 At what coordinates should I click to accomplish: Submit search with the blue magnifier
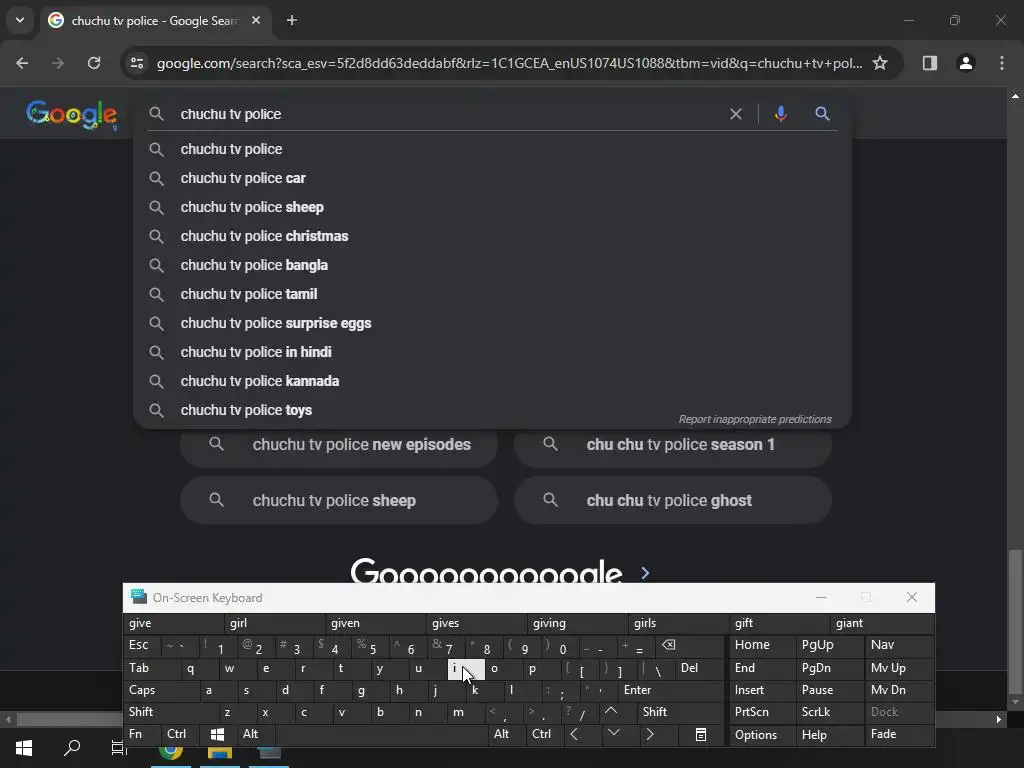(x=822, y=114)
